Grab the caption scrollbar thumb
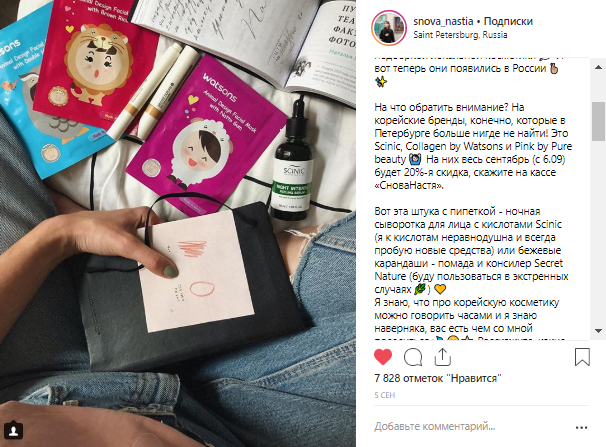The height and width of the screenshot is (447, 606). [x=598, y=121]
